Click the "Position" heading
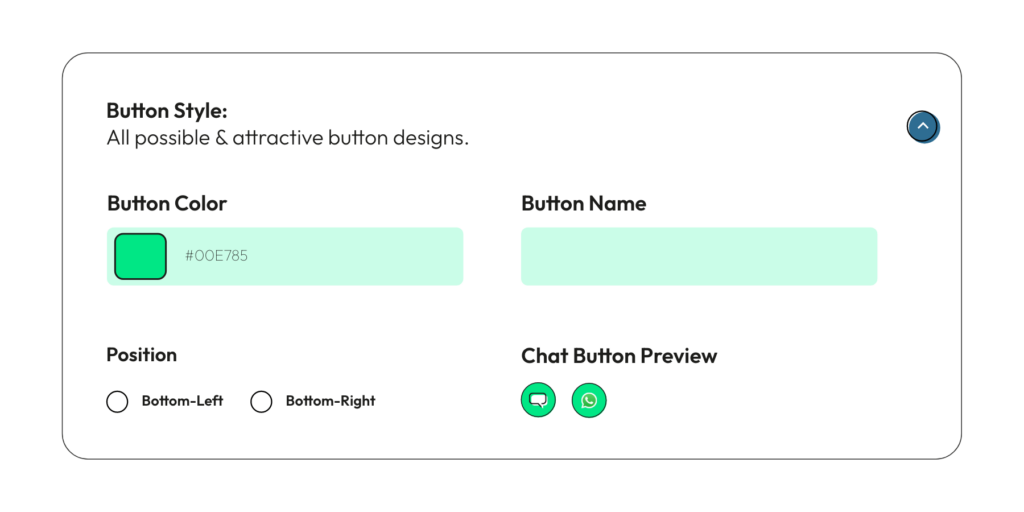This screenshot has width=1024, height=512. pos(141,355)
